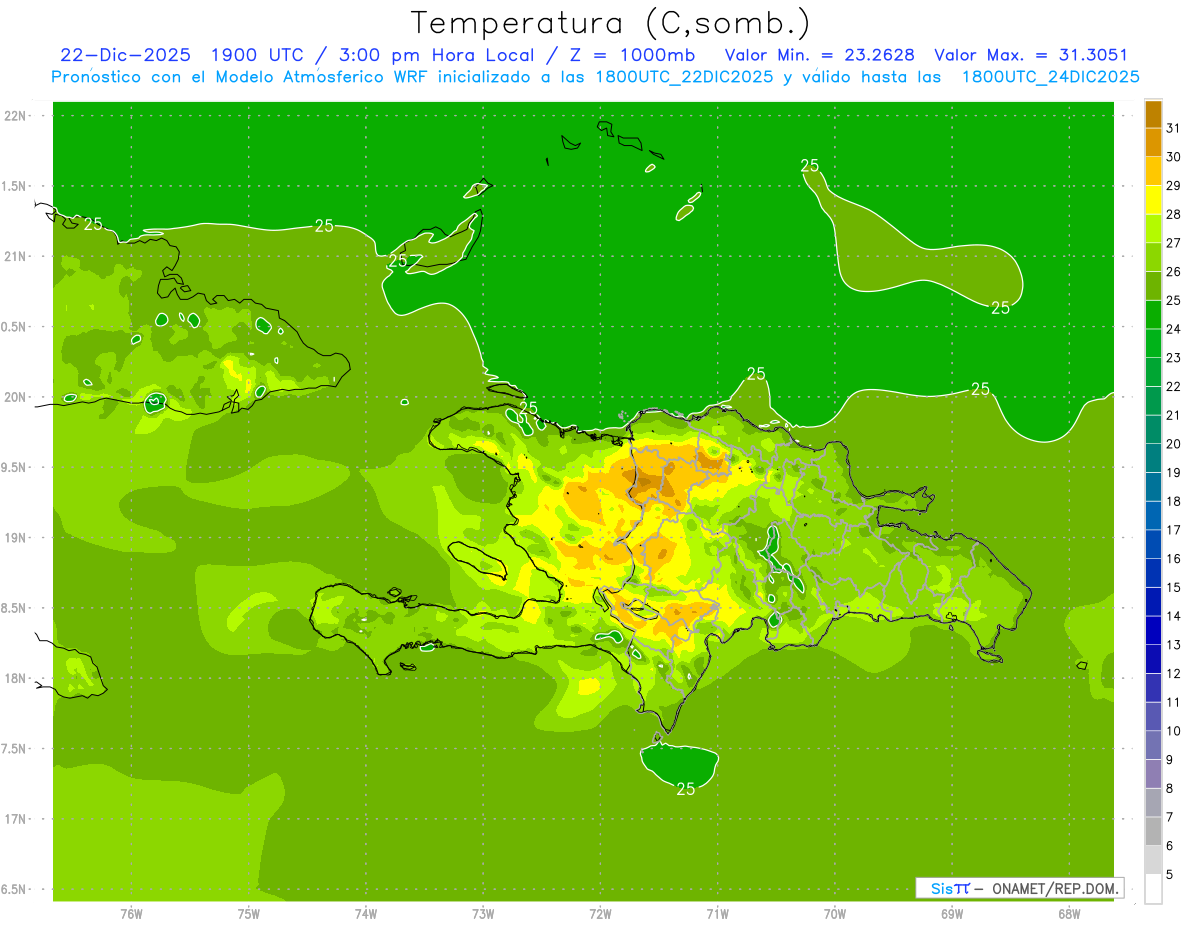Viewport: 1200px width, 927px height.
Task: Click the yellow legend swatch between 28 and 29
Action: (1153, 200)
